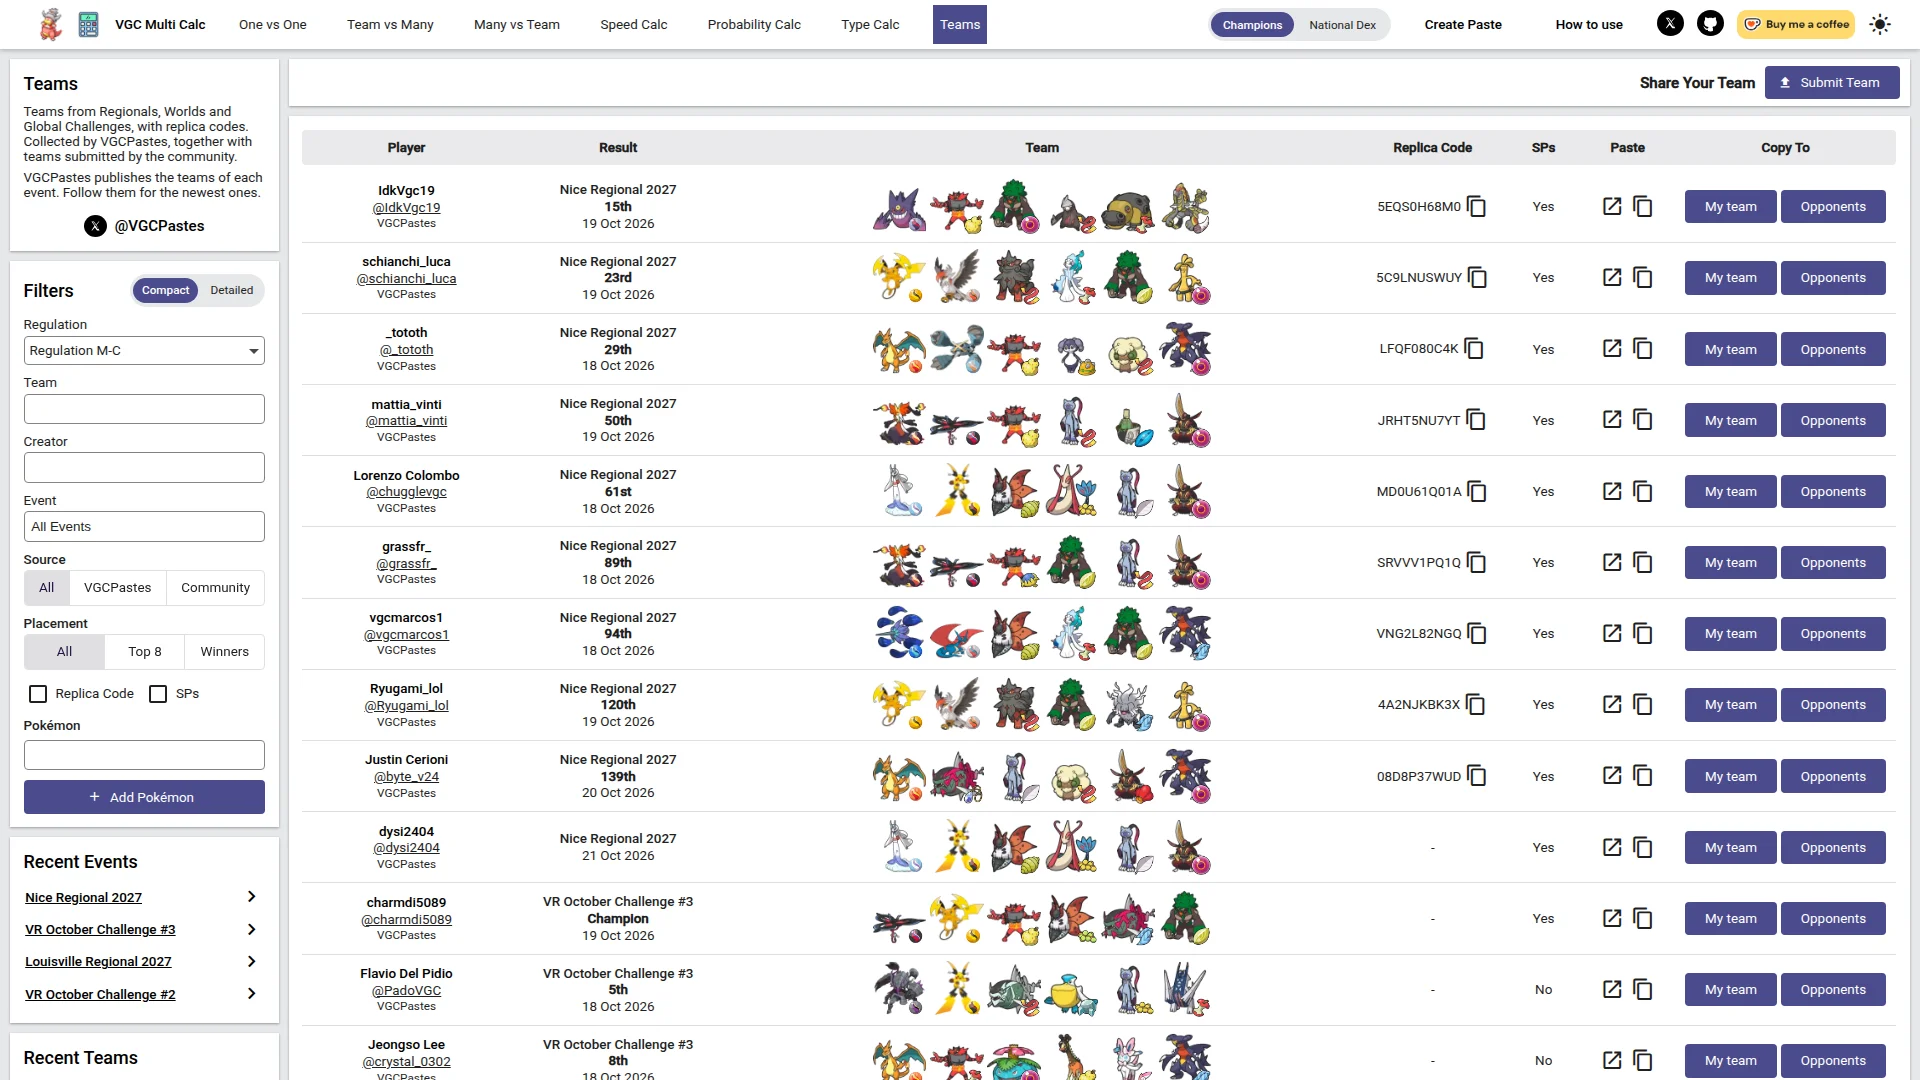This screenshot has height=1080, width=1920.
Task: Open paste link for Justin Cerioni's team
Action: [x=1612, y=775]
